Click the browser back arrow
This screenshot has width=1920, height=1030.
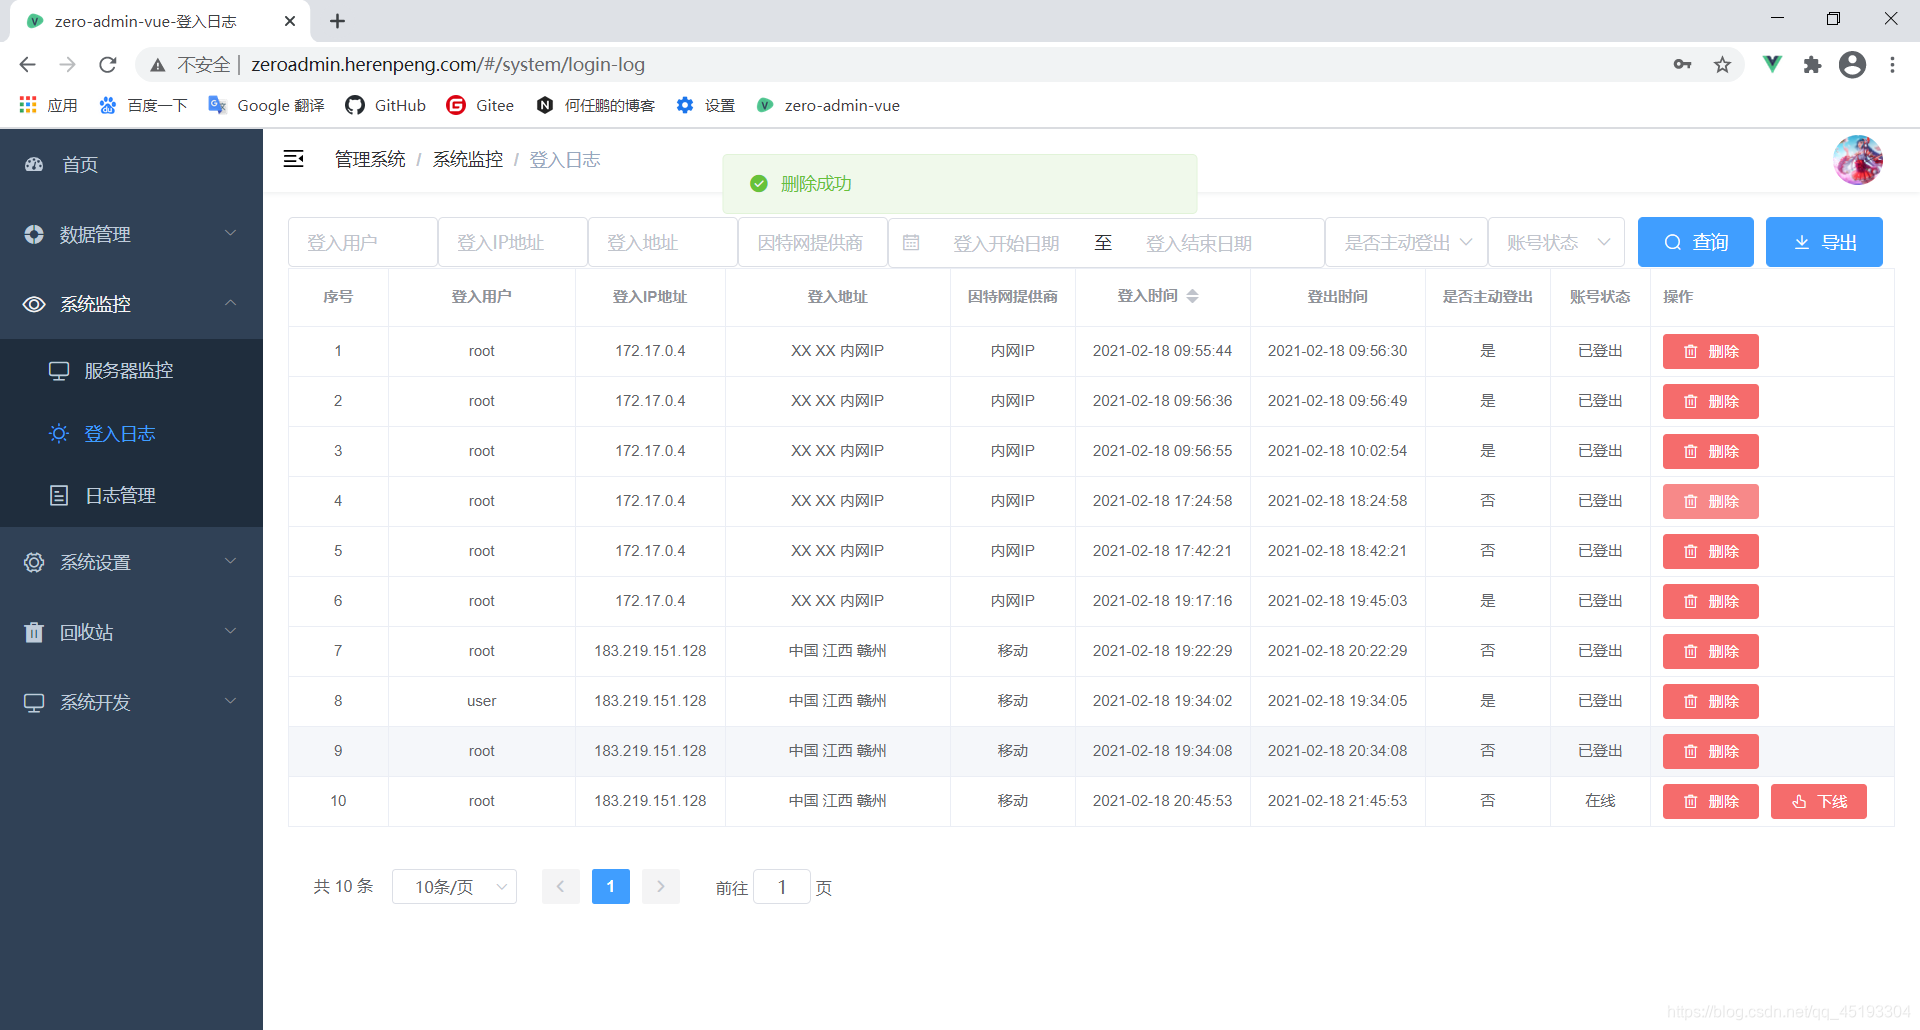click(x=27, y=64)
